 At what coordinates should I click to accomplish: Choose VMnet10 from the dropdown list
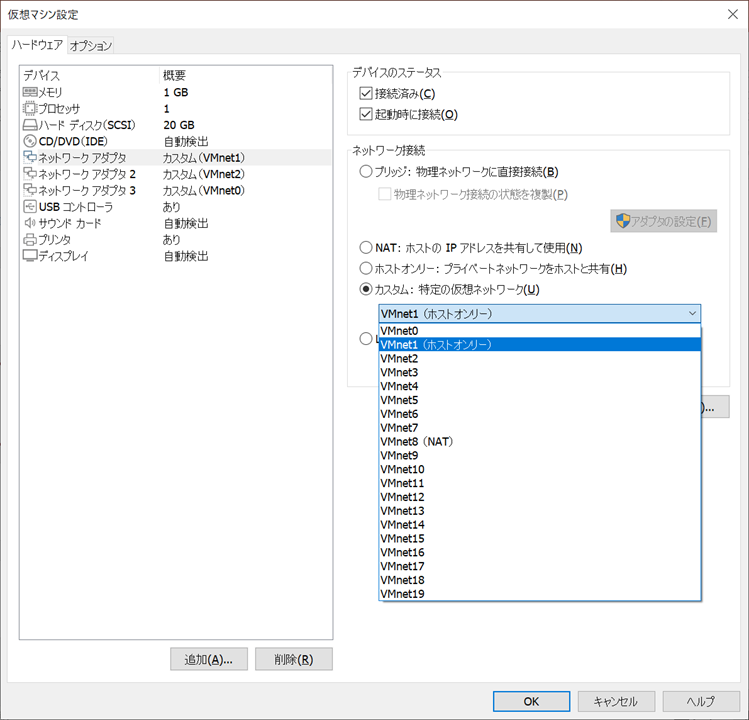[x=540, y=469]
